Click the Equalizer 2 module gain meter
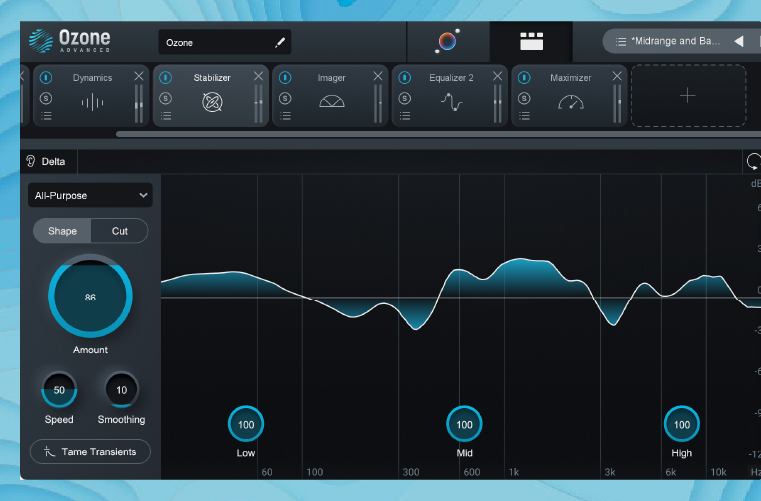The image size is (761, 501). click(x=497, y=103)
